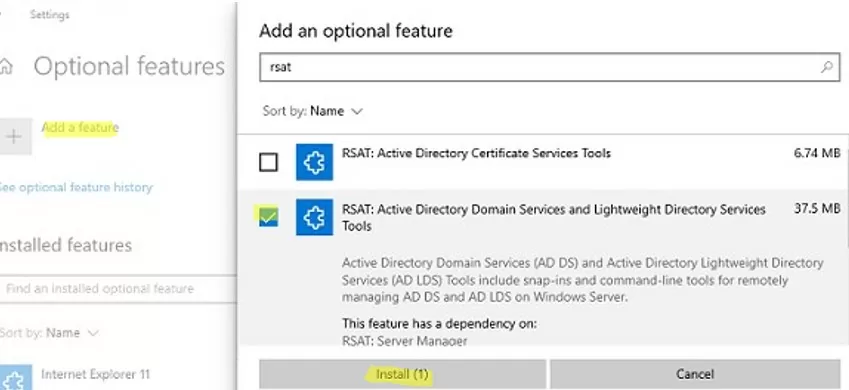
Task: Click This feature has a dependency on label
Action: [x=440, y=324]
